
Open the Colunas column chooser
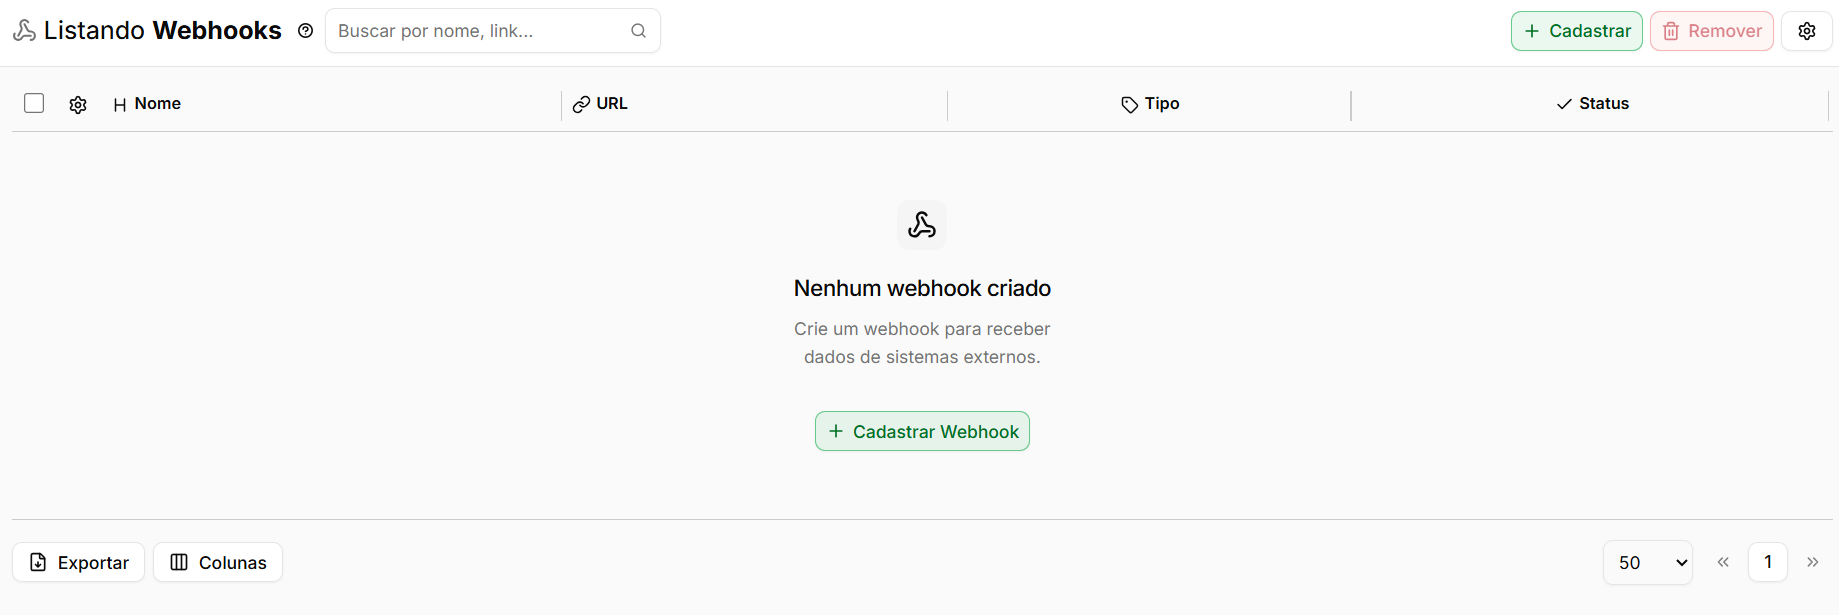(218, 562)
